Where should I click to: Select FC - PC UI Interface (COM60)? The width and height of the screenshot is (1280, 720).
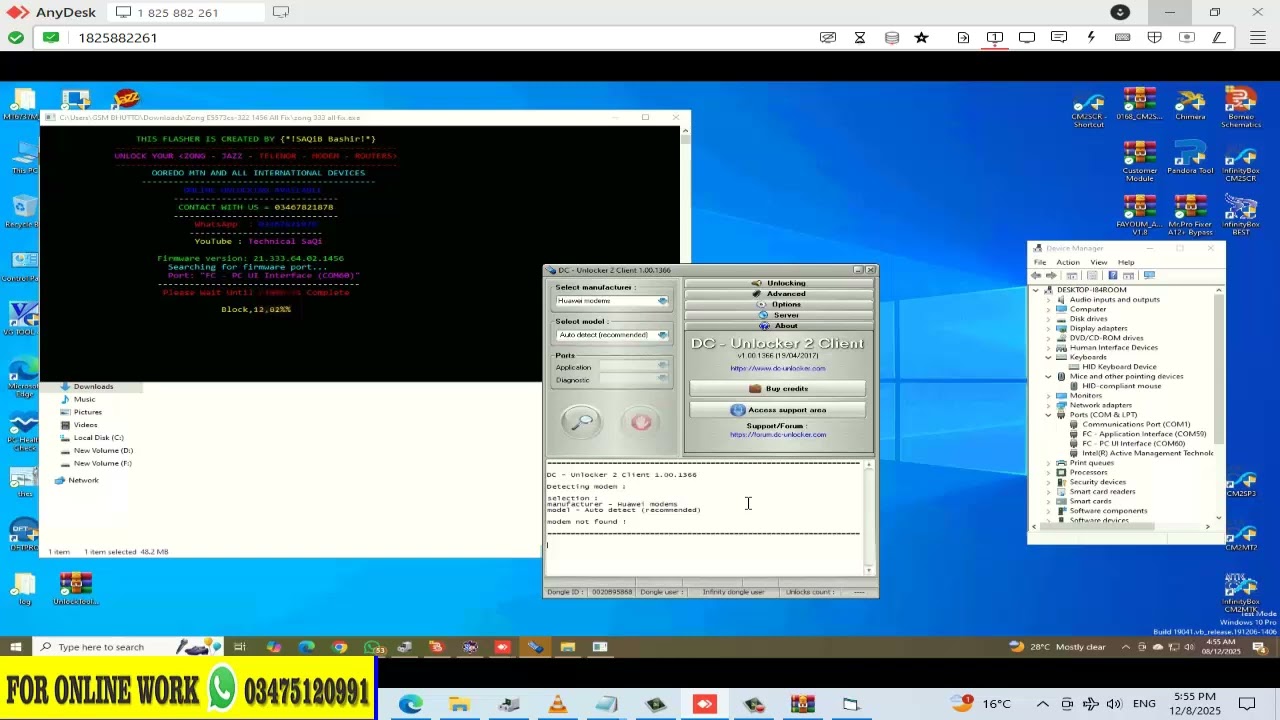(1133, 444)
